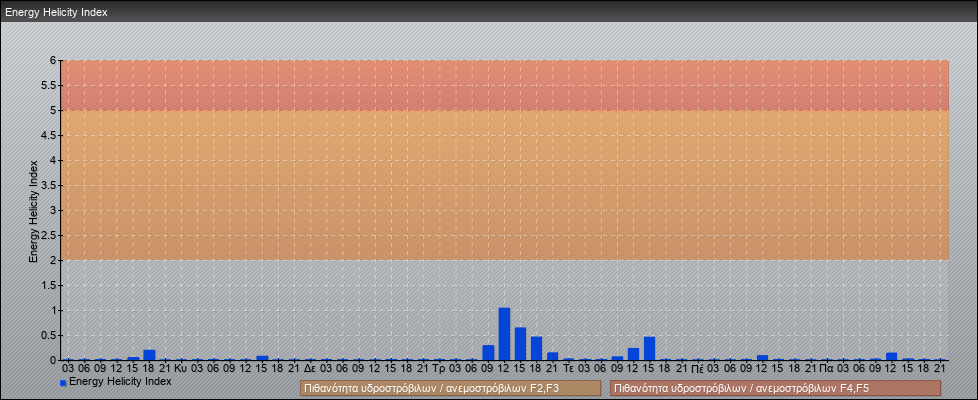Click the bar at hour 12 after Τε

coord(633,354)
